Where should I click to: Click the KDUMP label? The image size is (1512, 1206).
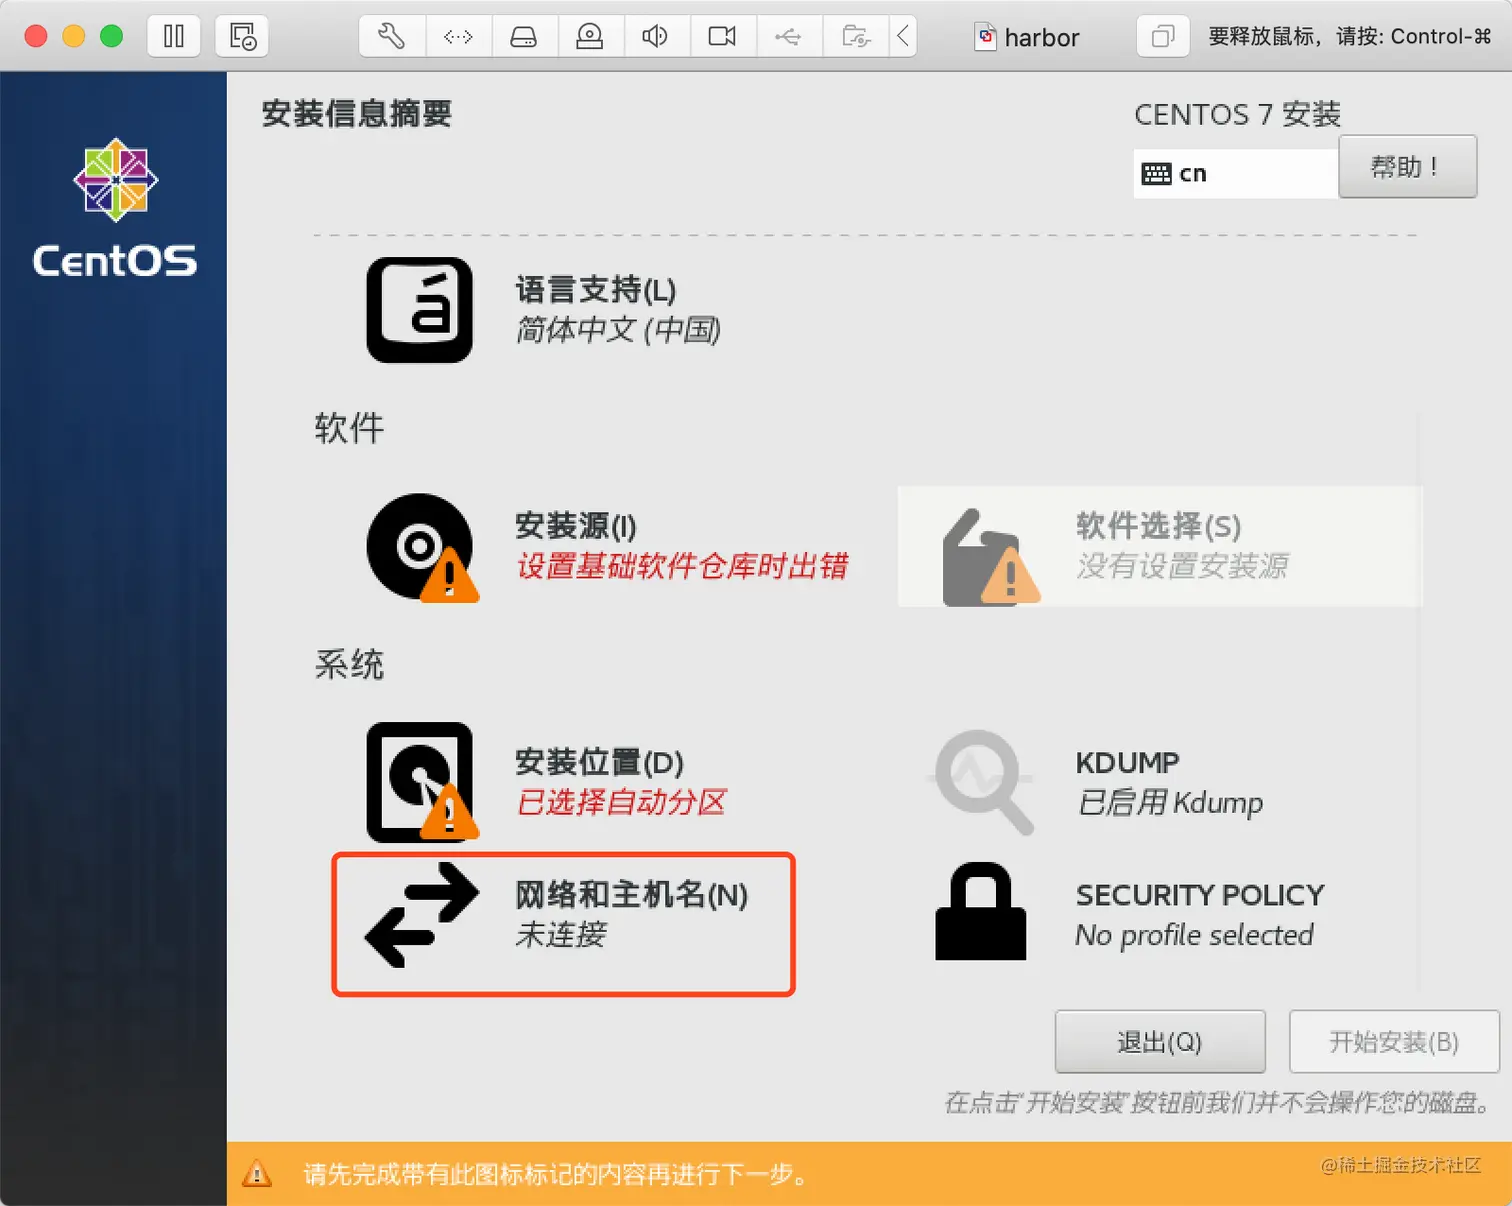1127,762
